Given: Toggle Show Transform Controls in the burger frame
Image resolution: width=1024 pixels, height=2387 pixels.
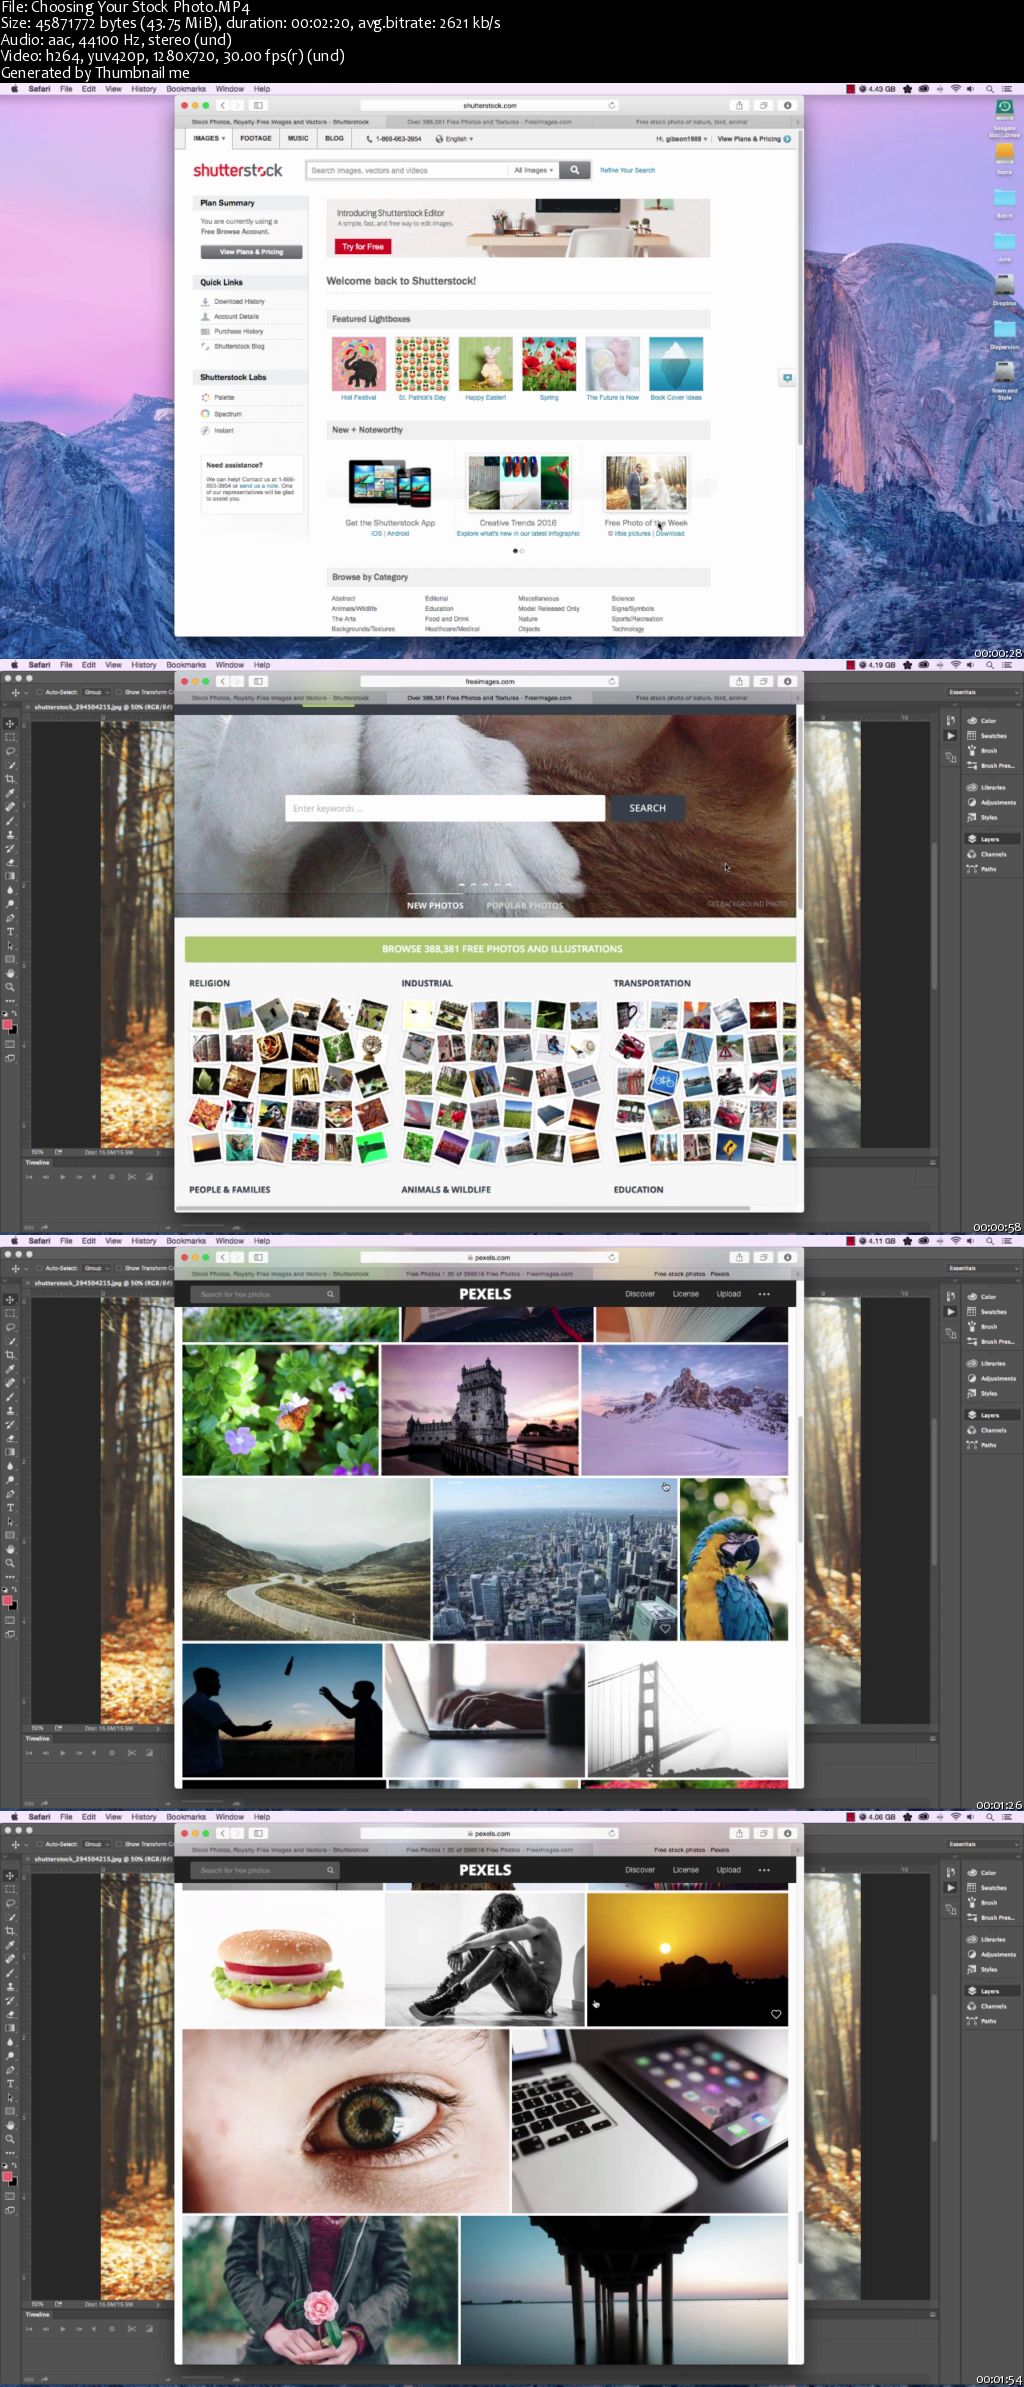Looking at the screenshot, I should click(118, 1844).
